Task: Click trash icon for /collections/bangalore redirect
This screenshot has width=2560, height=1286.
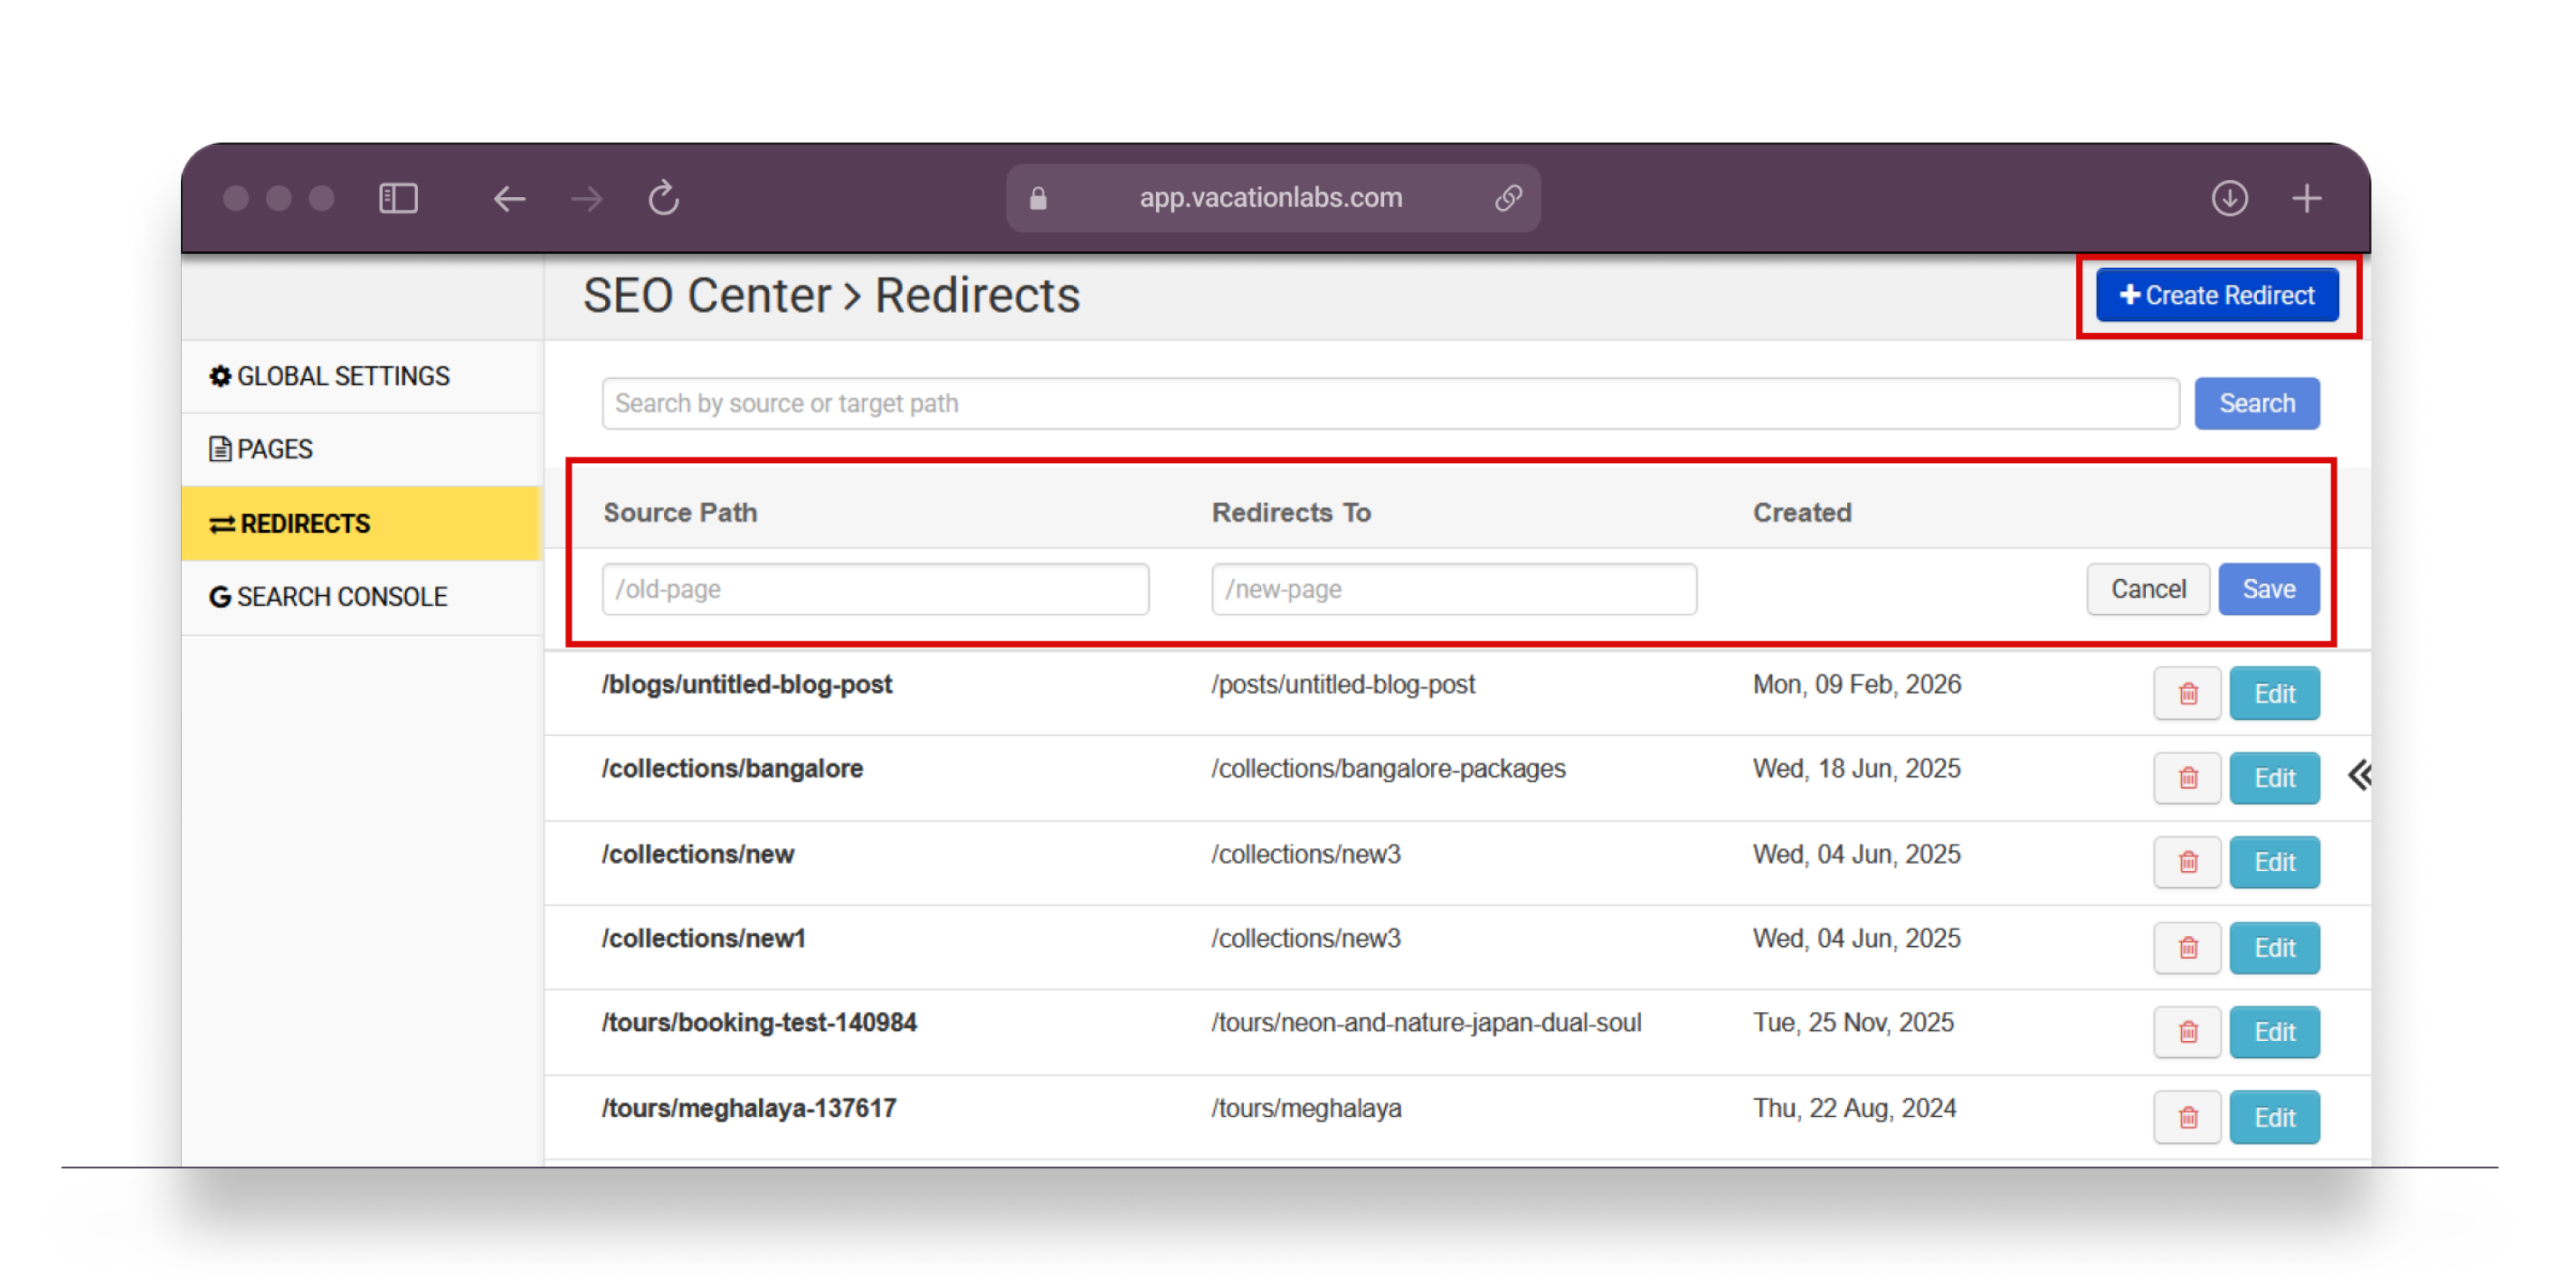Action: tap(2187, 778)
